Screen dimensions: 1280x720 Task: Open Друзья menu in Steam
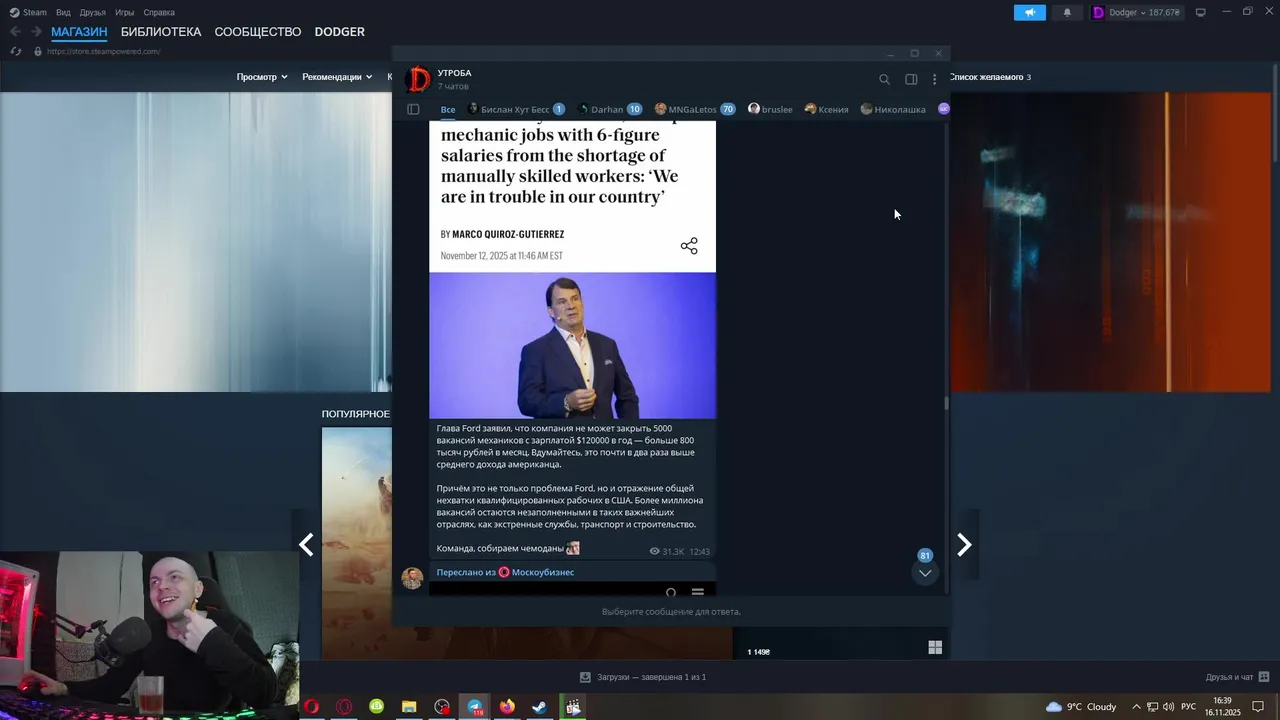point(93,12)
